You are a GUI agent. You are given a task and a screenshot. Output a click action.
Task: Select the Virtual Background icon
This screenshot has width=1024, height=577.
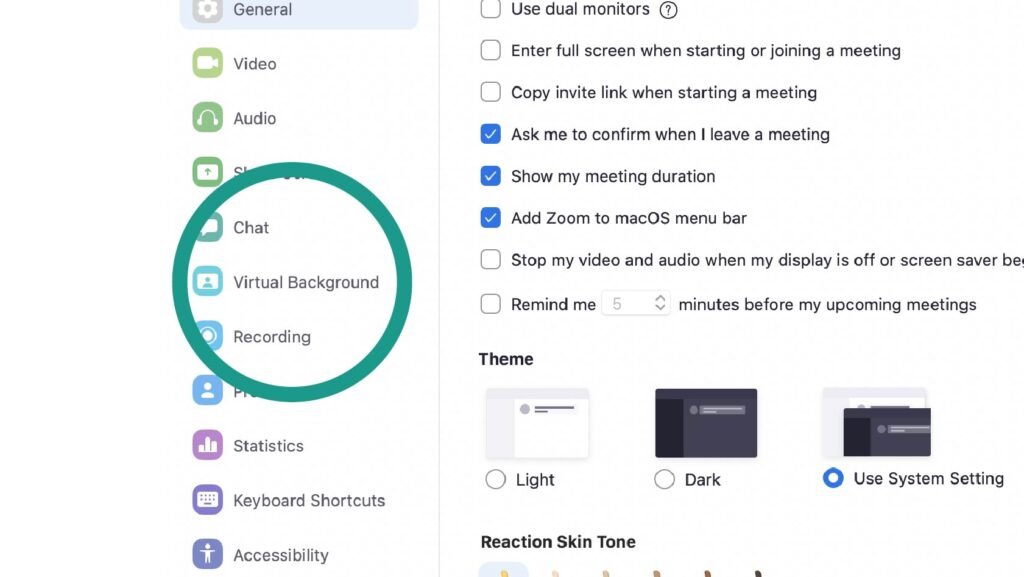click(x=207, y=282)
